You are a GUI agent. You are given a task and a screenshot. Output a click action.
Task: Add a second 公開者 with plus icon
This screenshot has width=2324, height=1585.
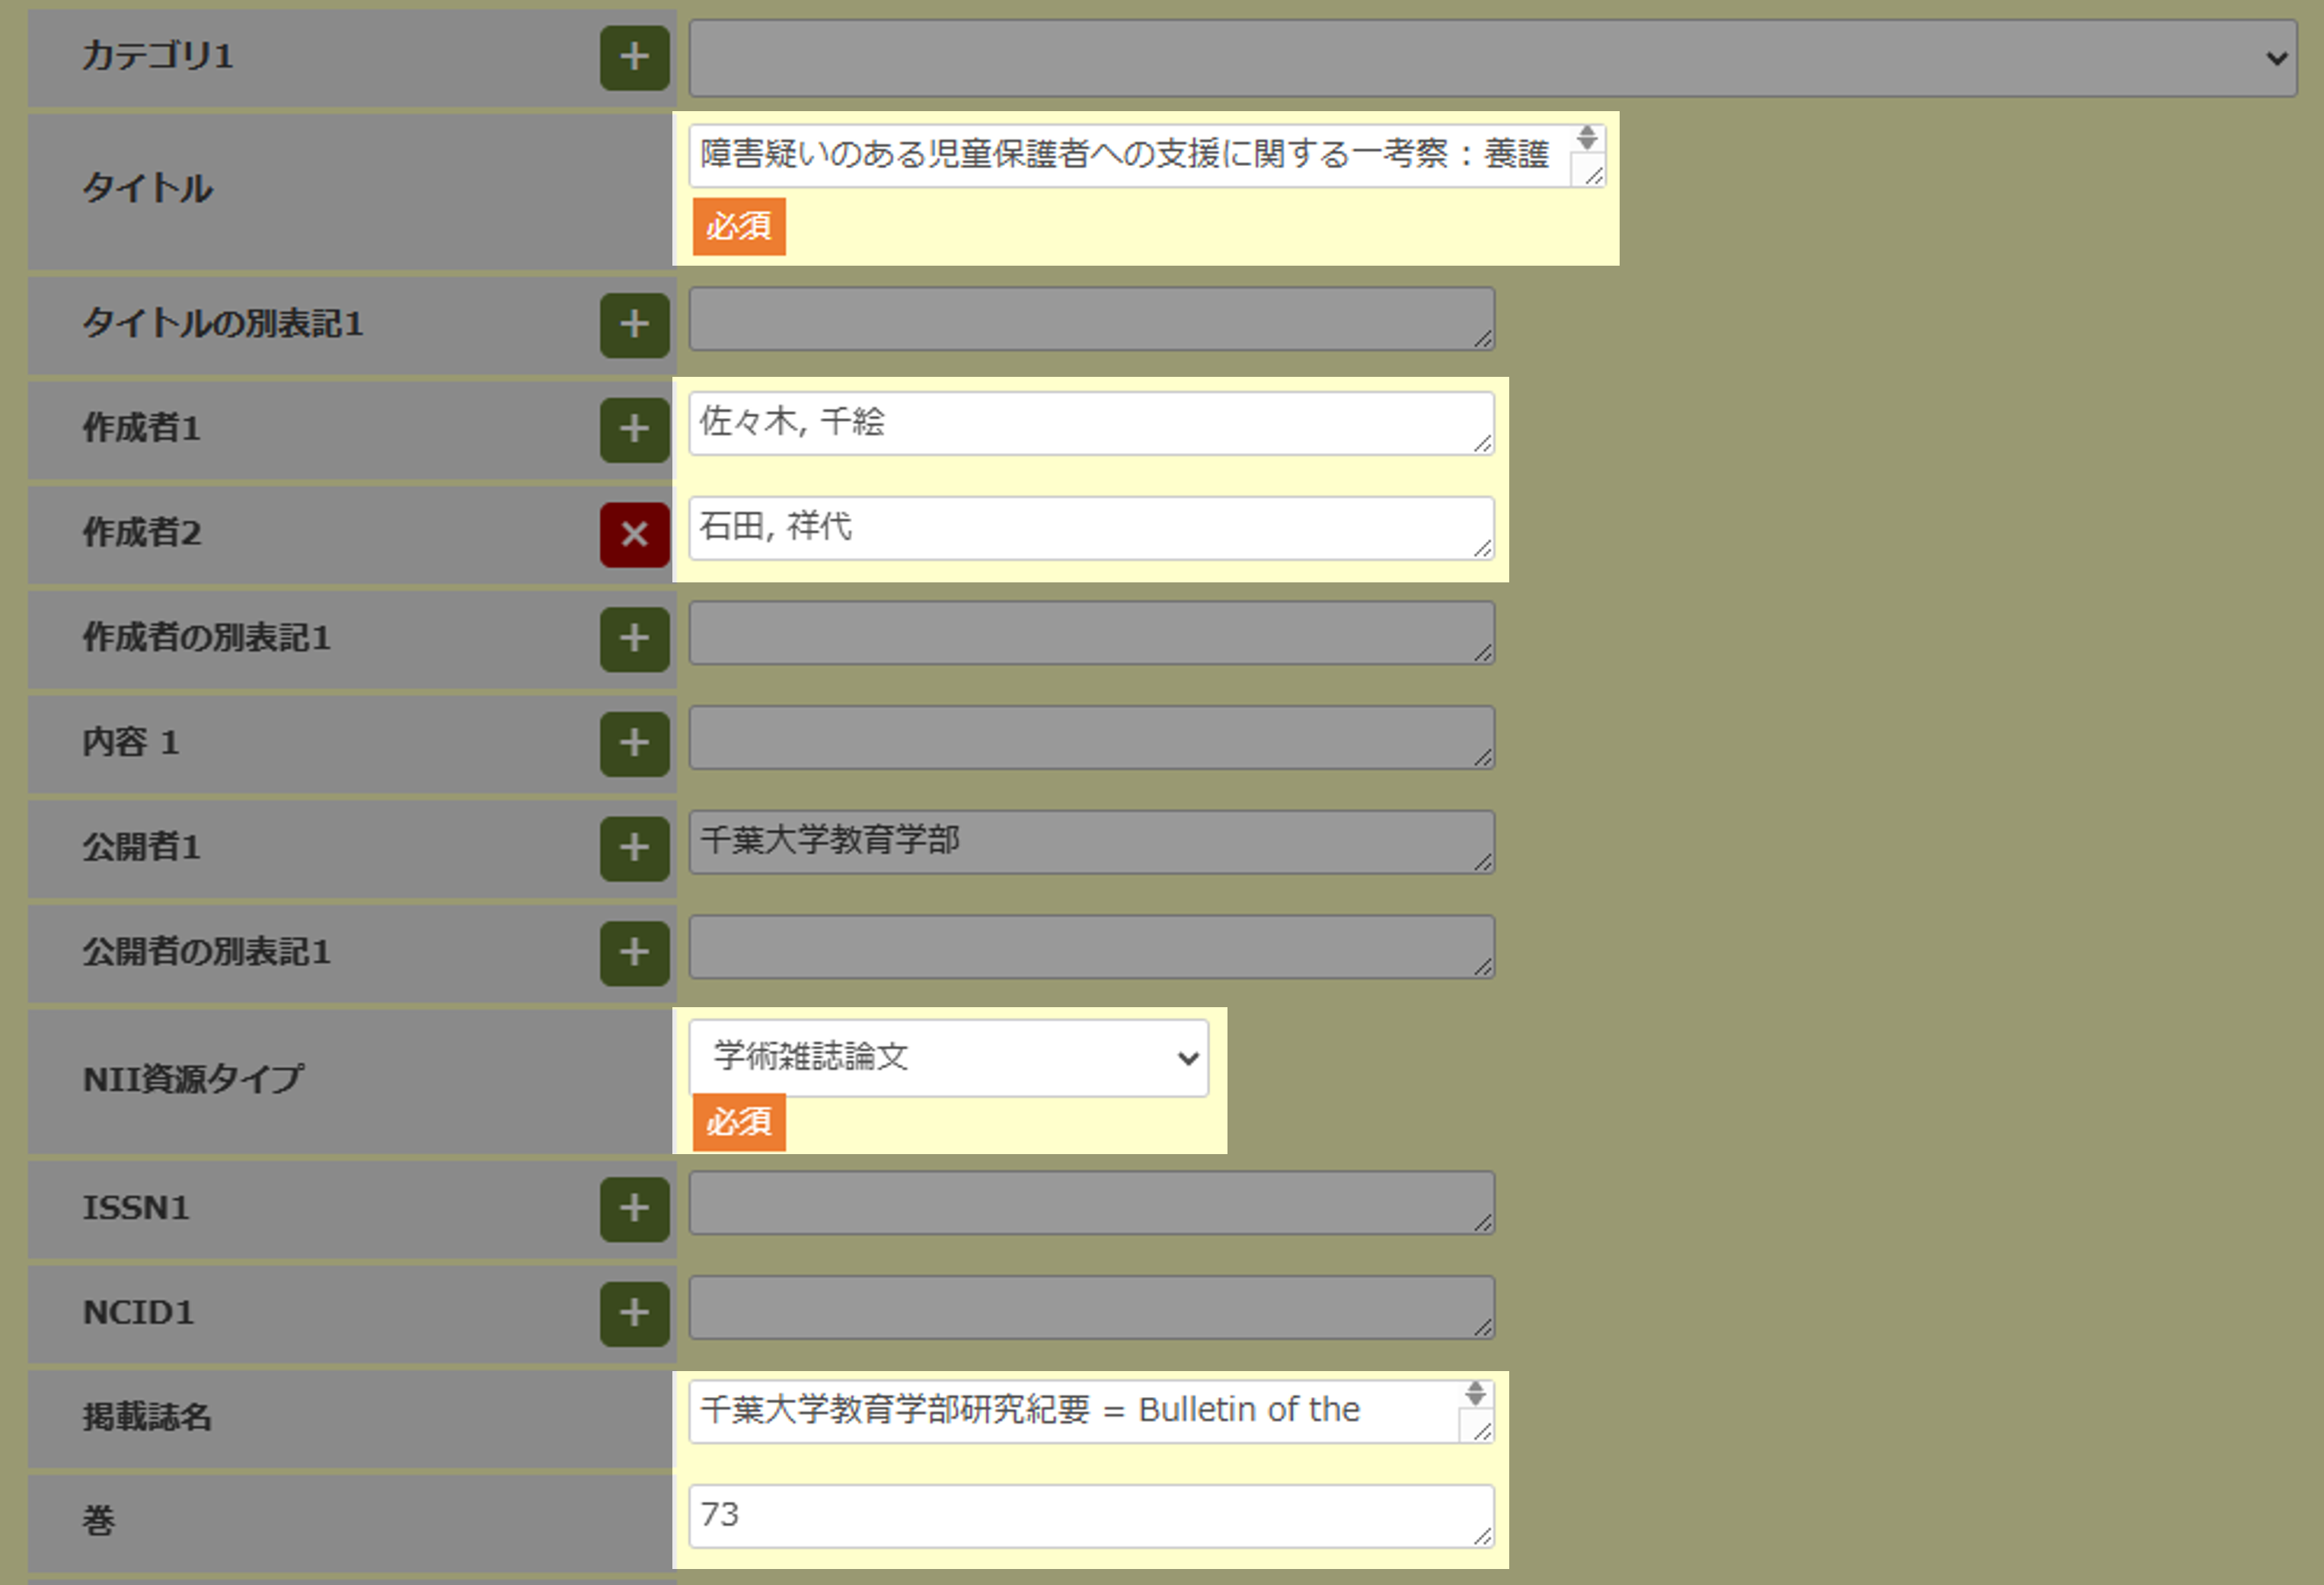click(634, 849)
